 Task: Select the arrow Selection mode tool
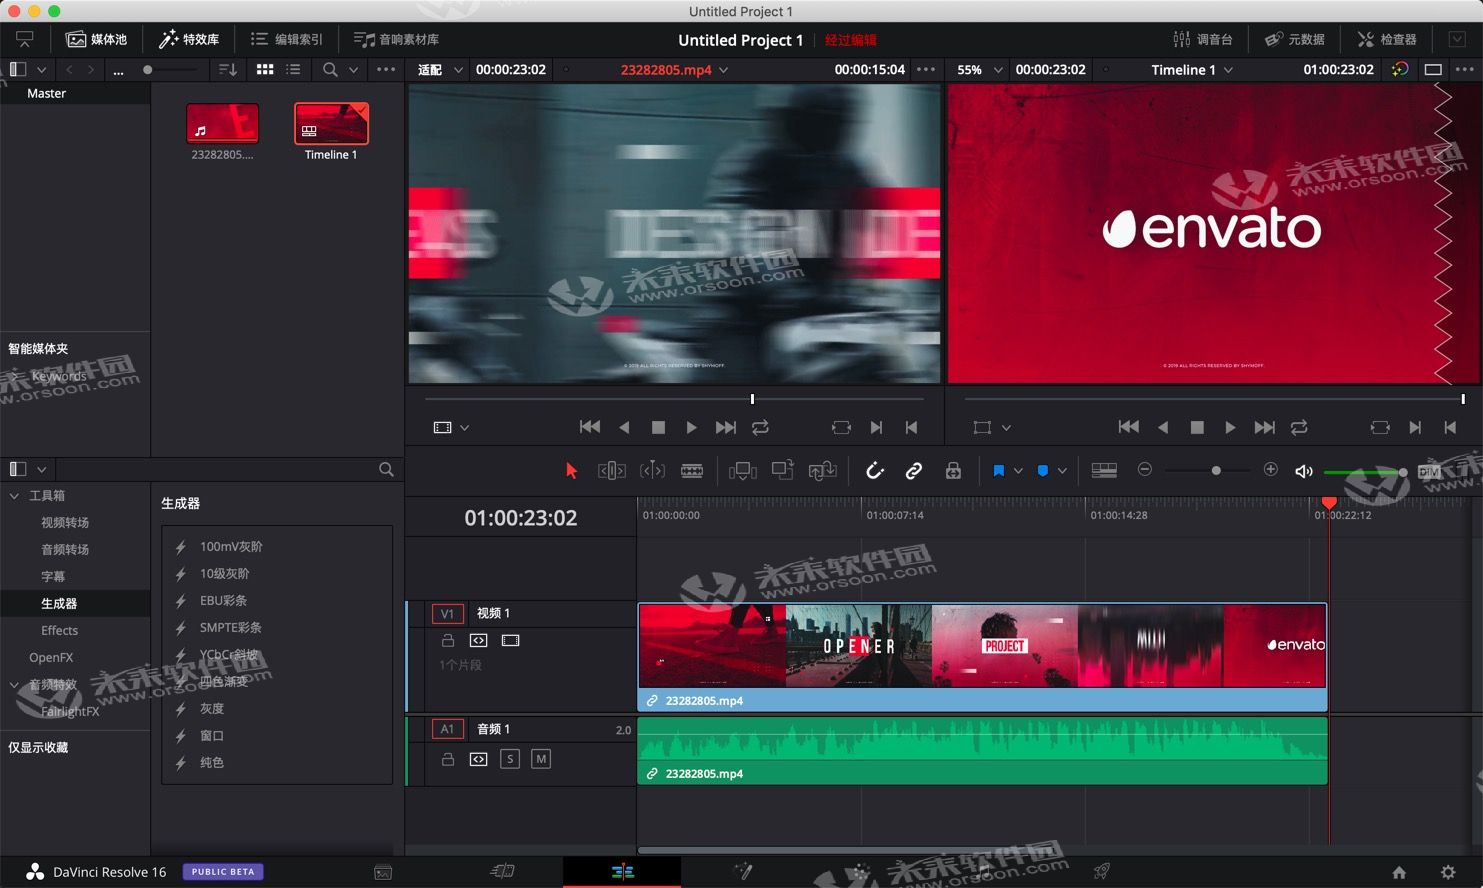click(571, 471)
